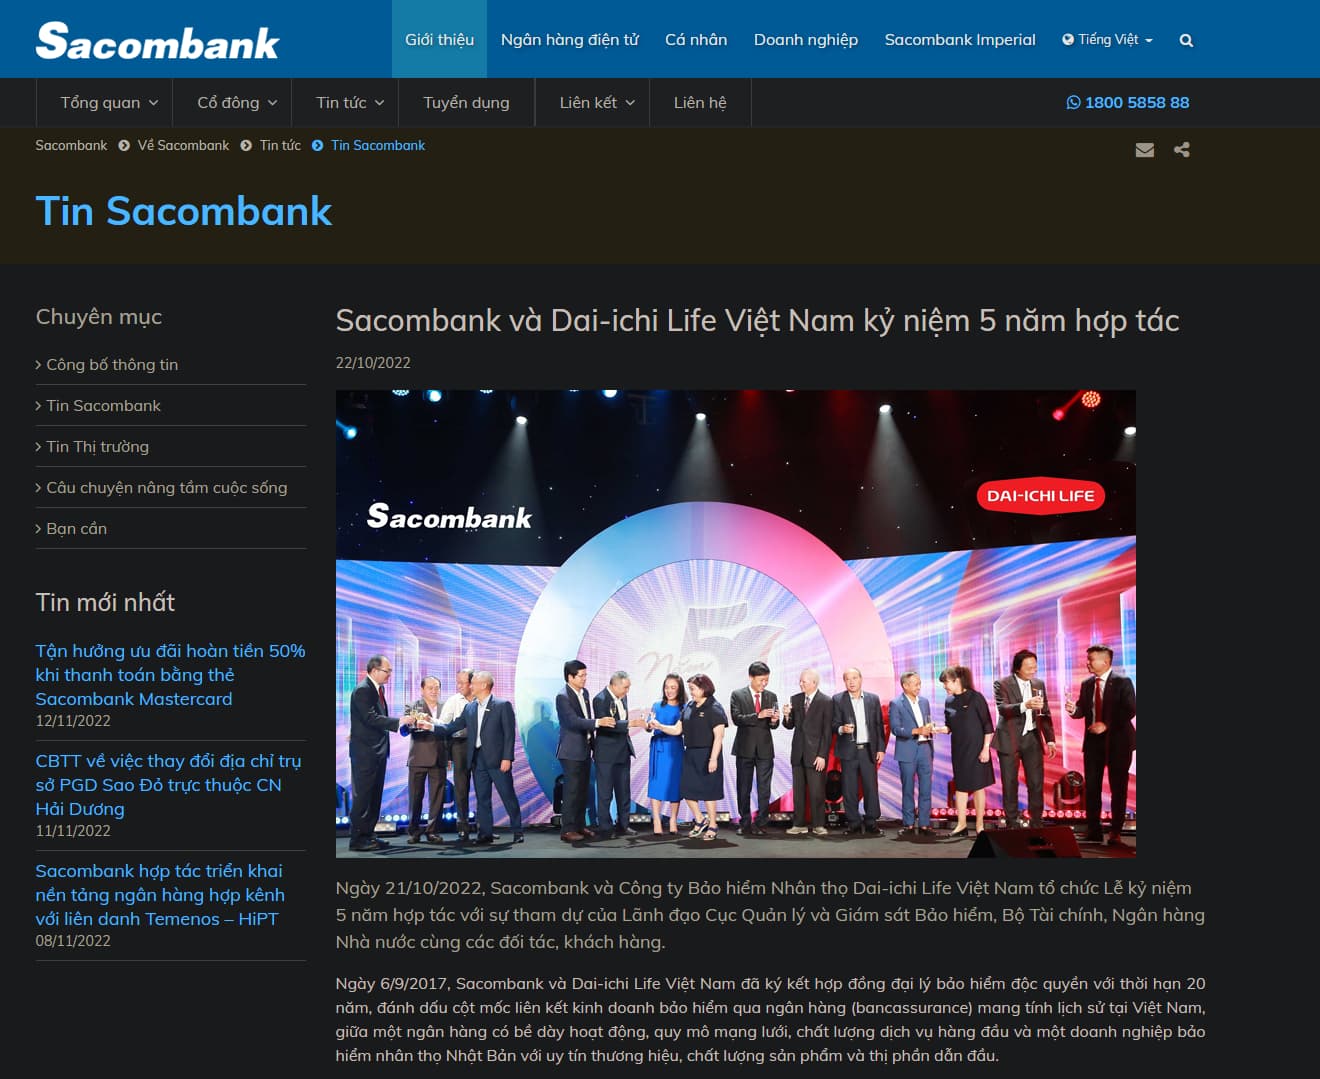The width and height of the screenshot is (1320, 1079).
Task: Expand the Tổng quan submenu
Action: (x=109, y=102)
